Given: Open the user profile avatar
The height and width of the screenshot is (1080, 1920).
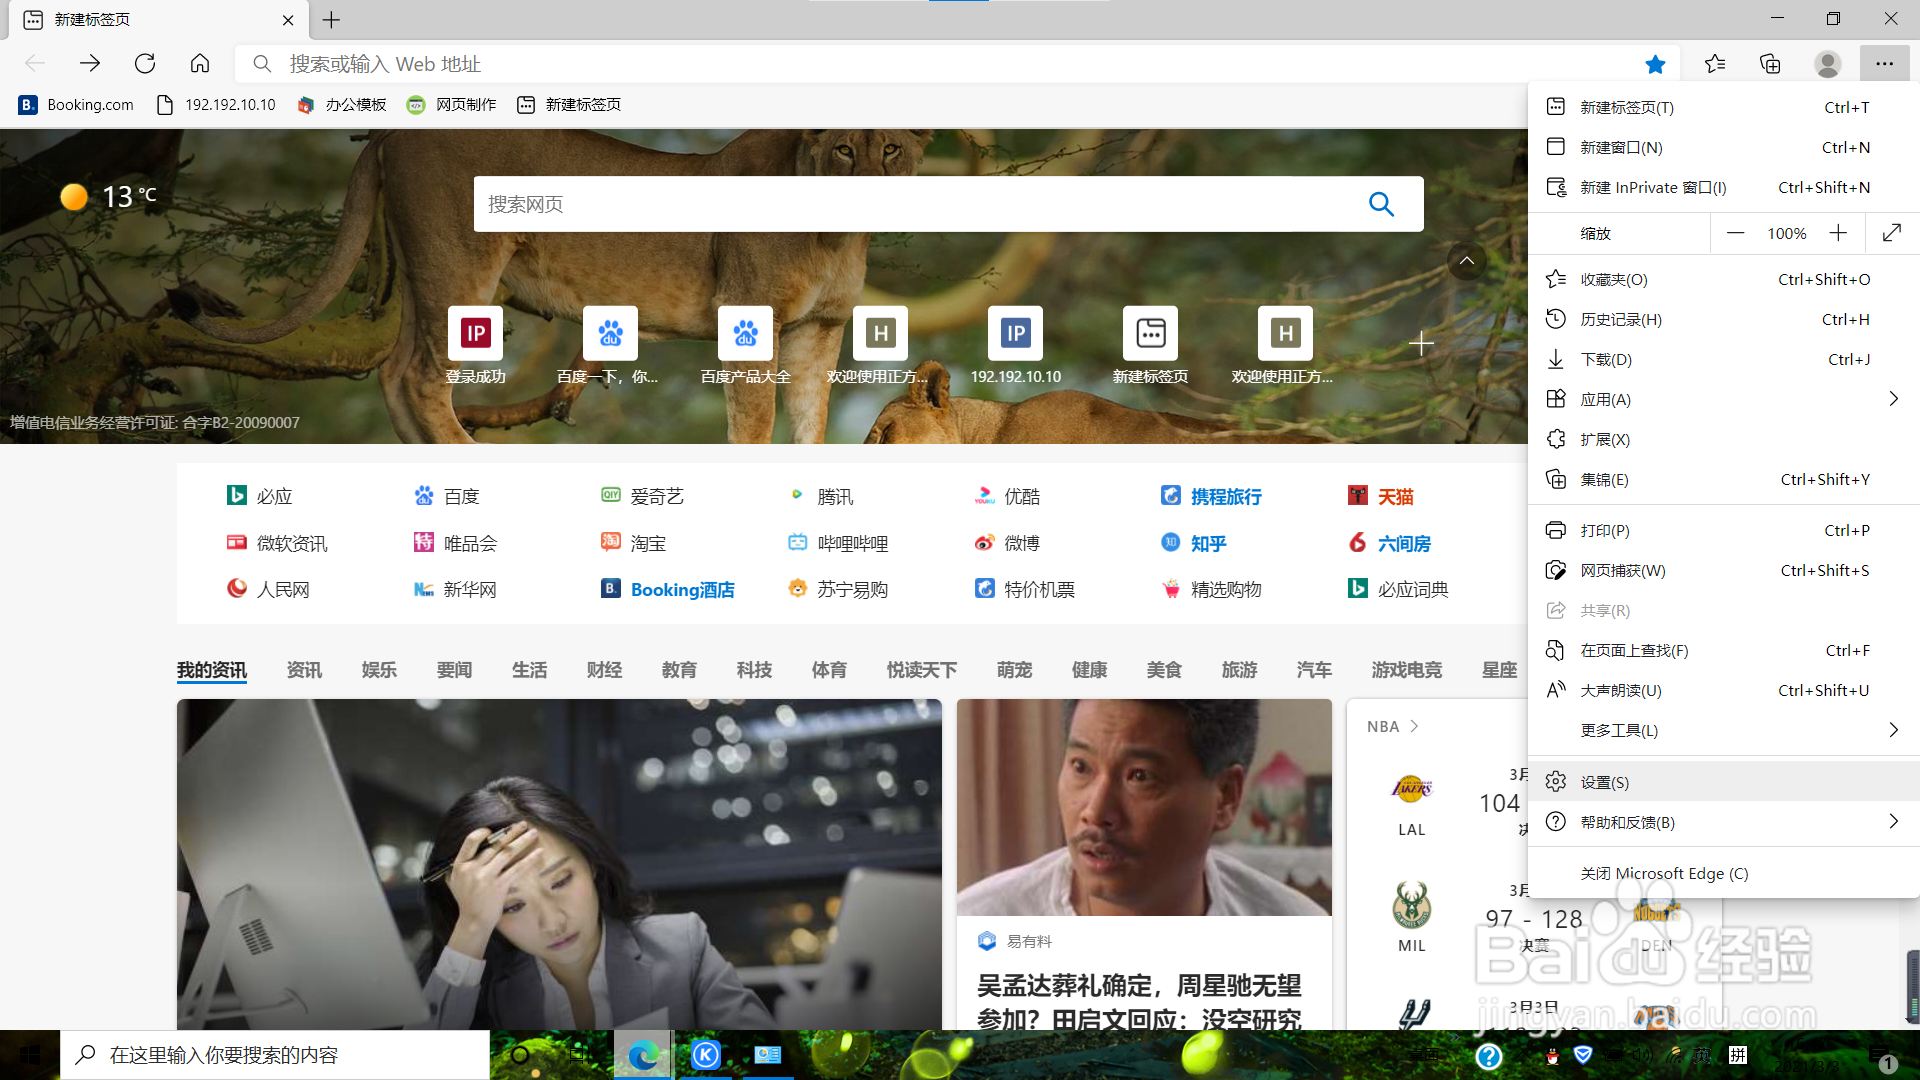Looking at the screenshot, I should [x=1827, y=64].
